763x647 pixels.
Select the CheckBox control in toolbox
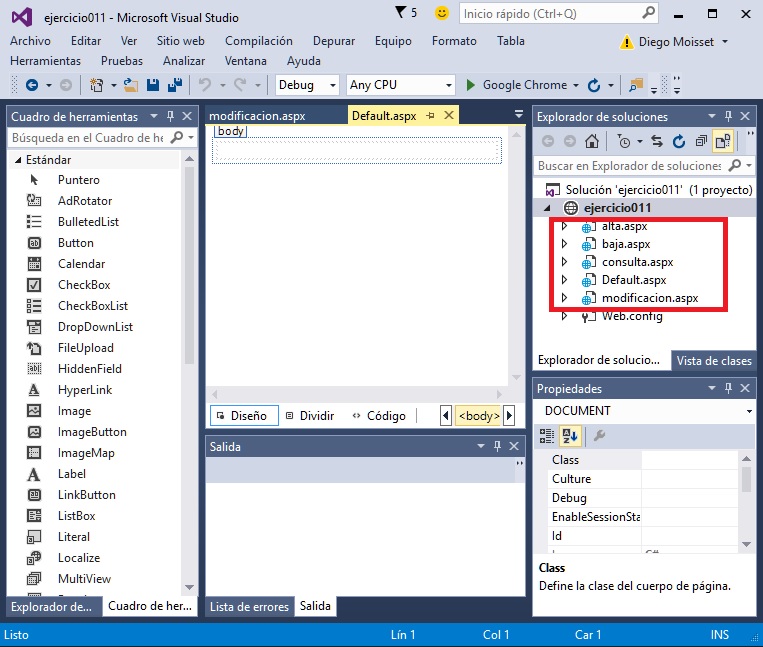tap(84, 285)
